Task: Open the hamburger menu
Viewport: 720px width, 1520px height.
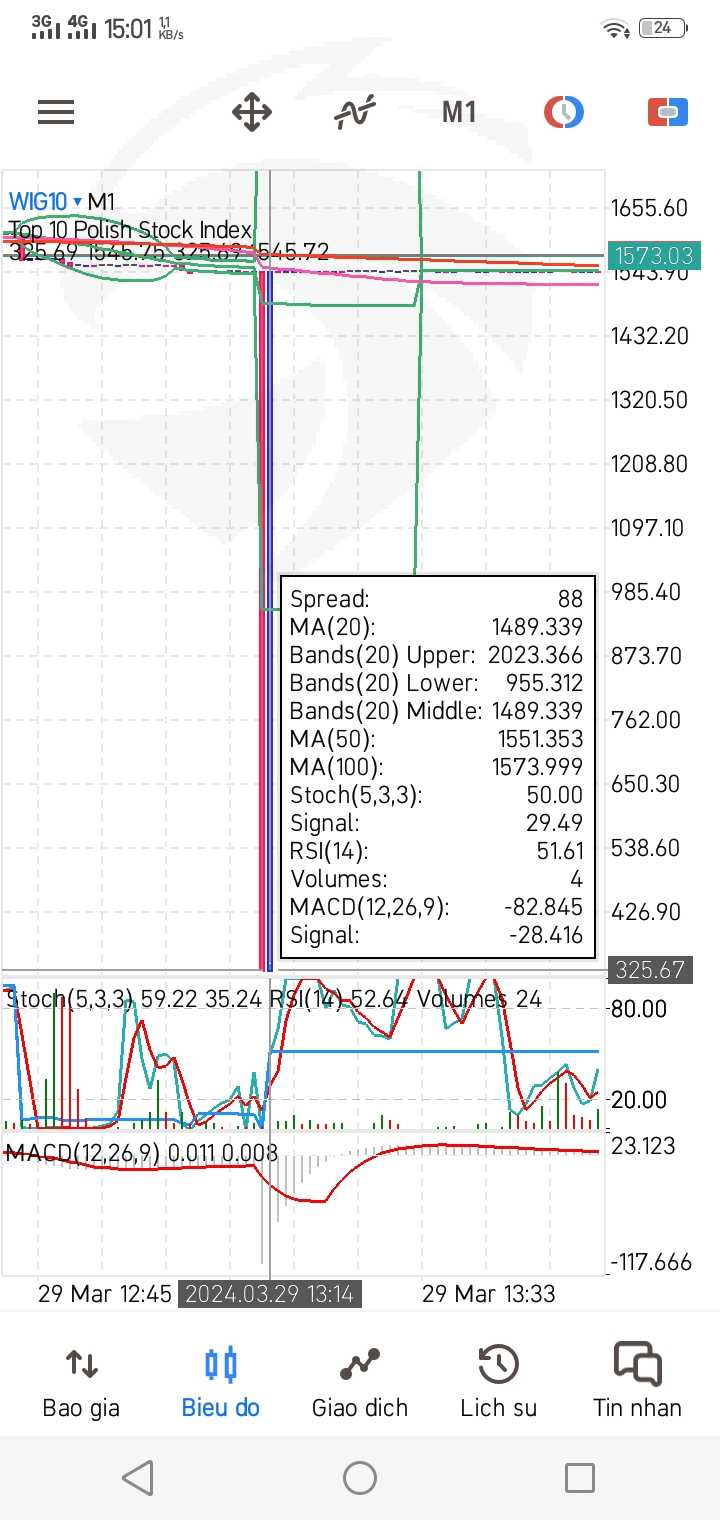Action: [56, 112]
